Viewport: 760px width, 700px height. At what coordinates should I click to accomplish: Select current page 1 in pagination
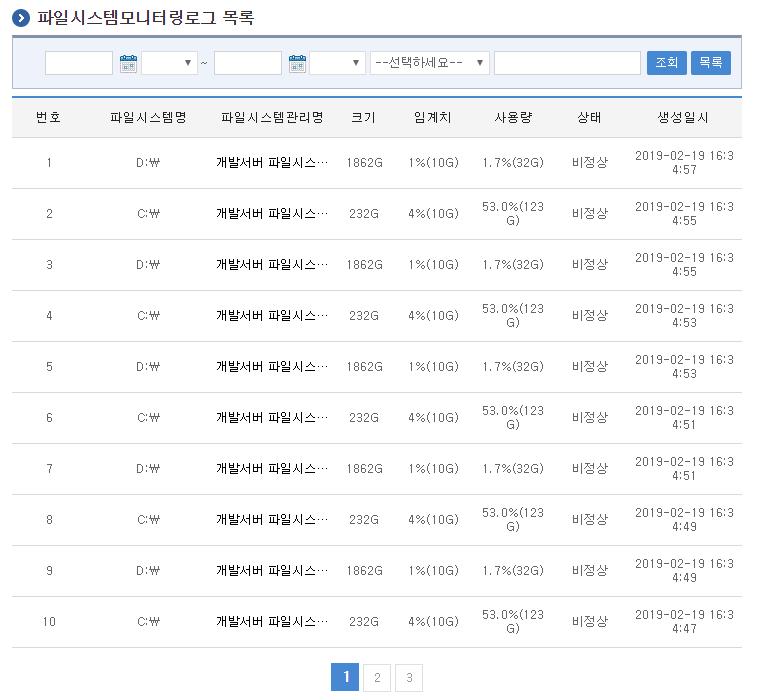(345, 678)
